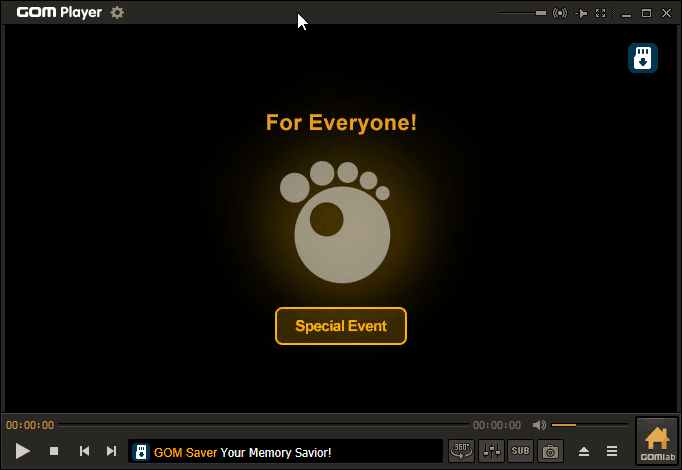Screen dimensions: 682x470
Task: Toggle the always-on-top pin icon
Action: 581,13
